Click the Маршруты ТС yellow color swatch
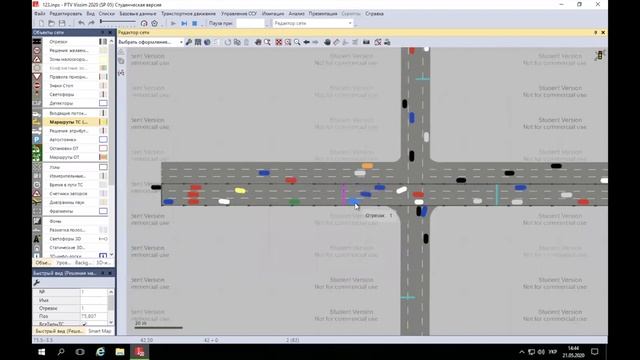 point(103,122)
